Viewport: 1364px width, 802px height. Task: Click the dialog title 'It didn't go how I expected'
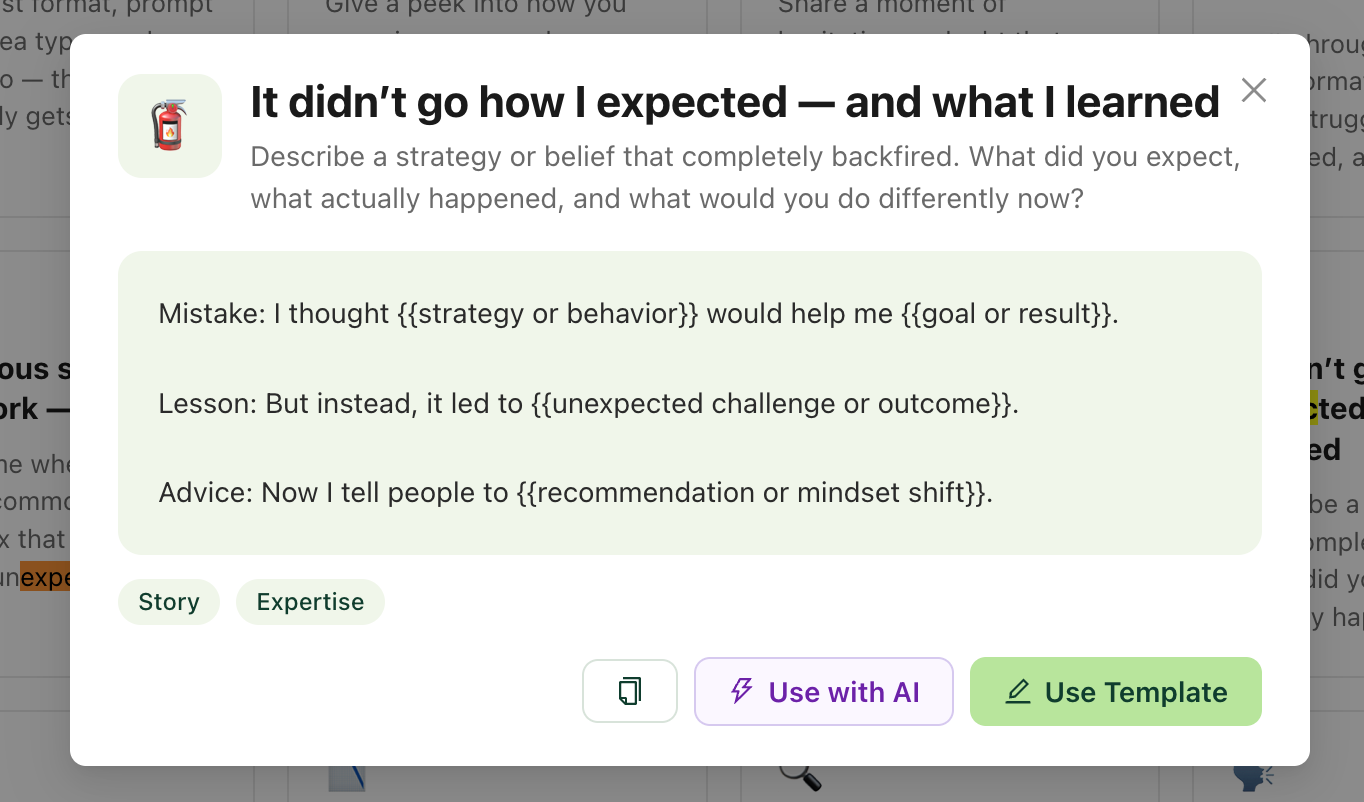point(735,102)
